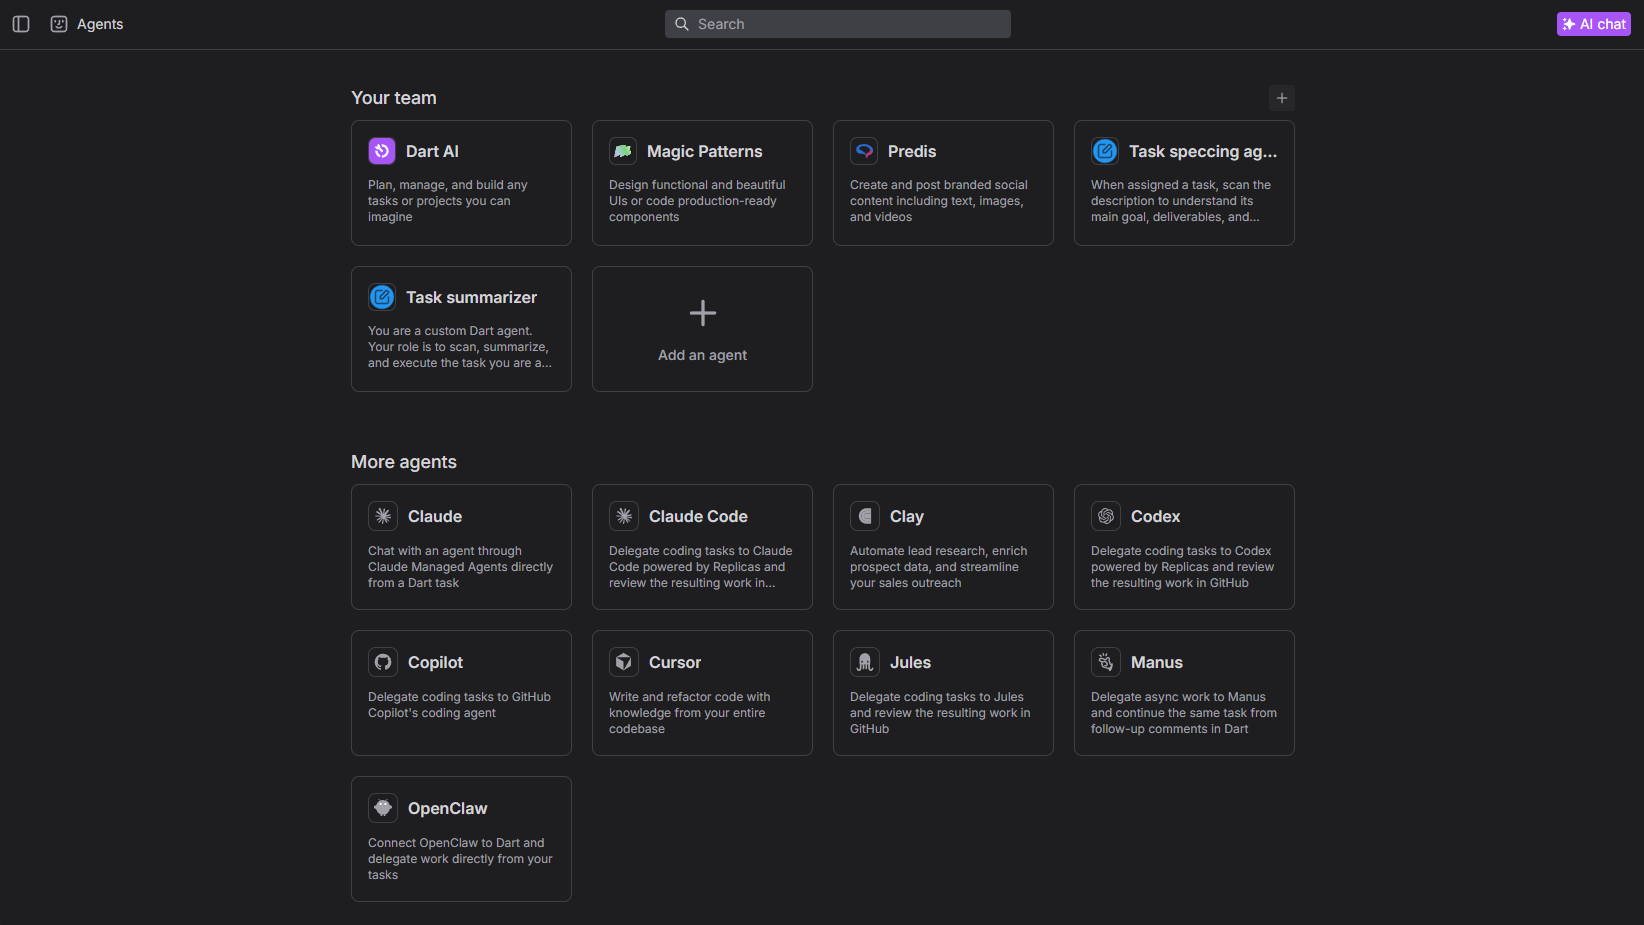
Task: Open the Codex agent title
Action: 1155,516
